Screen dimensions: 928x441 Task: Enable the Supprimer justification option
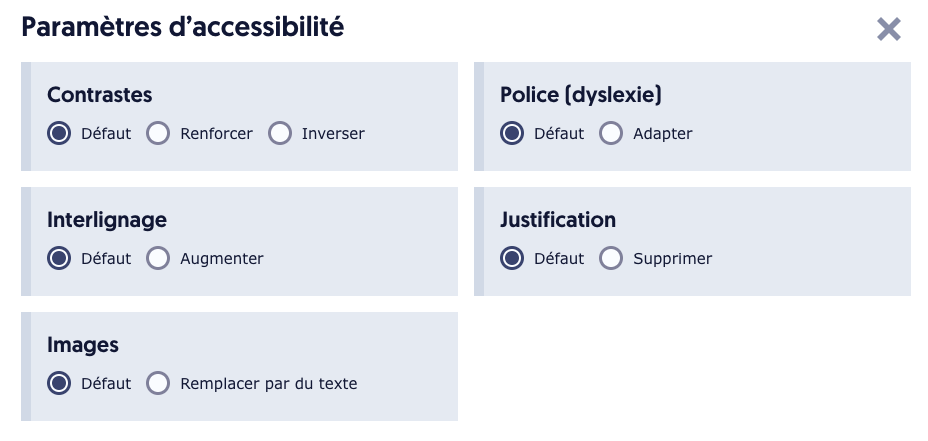611,258
